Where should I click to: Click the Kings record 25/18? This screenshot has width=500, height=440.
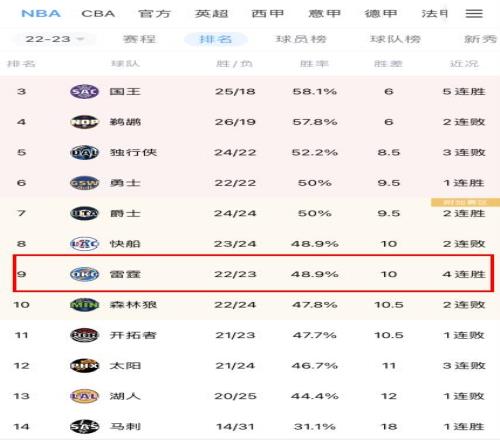point(235,91)
